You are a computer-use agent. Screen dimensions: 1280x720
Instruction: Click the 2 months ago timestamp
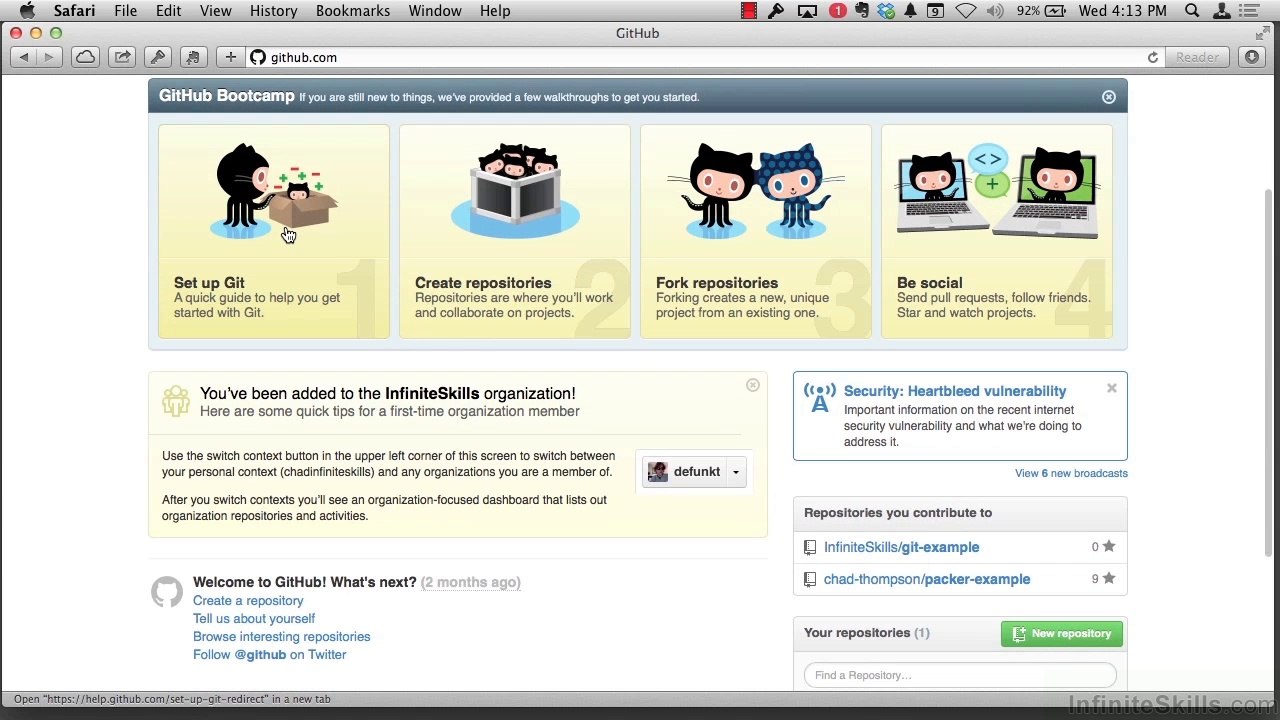click(471, 583)
